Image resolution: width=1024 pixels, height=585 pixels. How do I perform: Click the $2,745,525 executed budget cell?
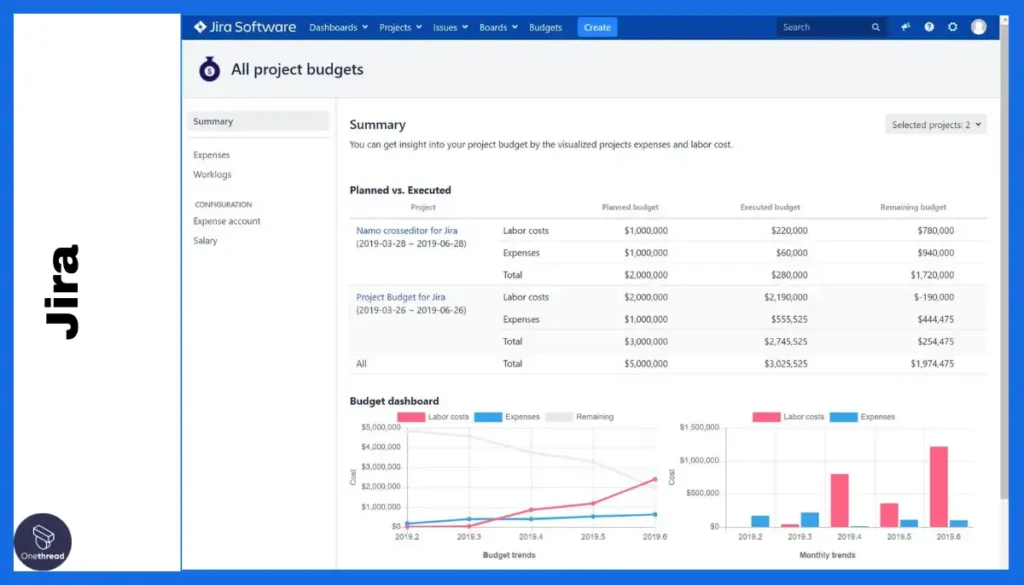786,341
